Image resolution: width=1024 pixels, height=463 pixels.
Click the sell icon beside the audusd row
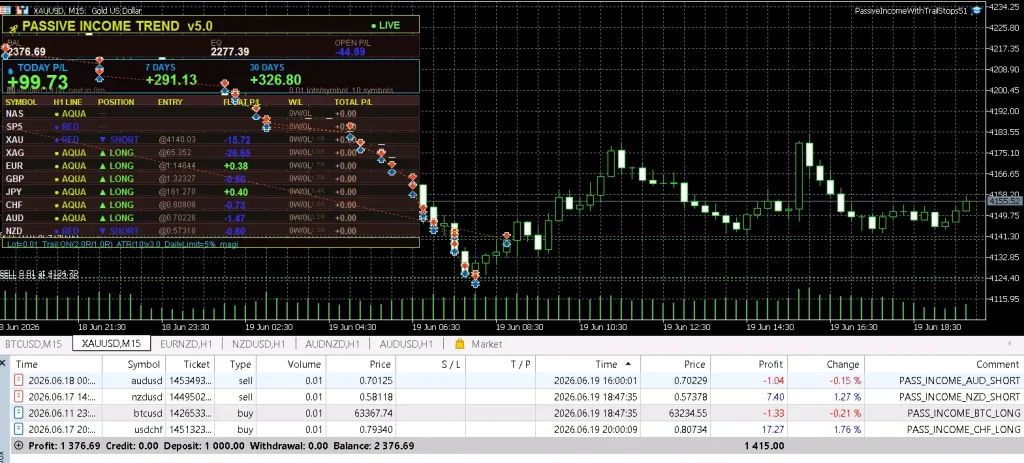tap(18, 380)
